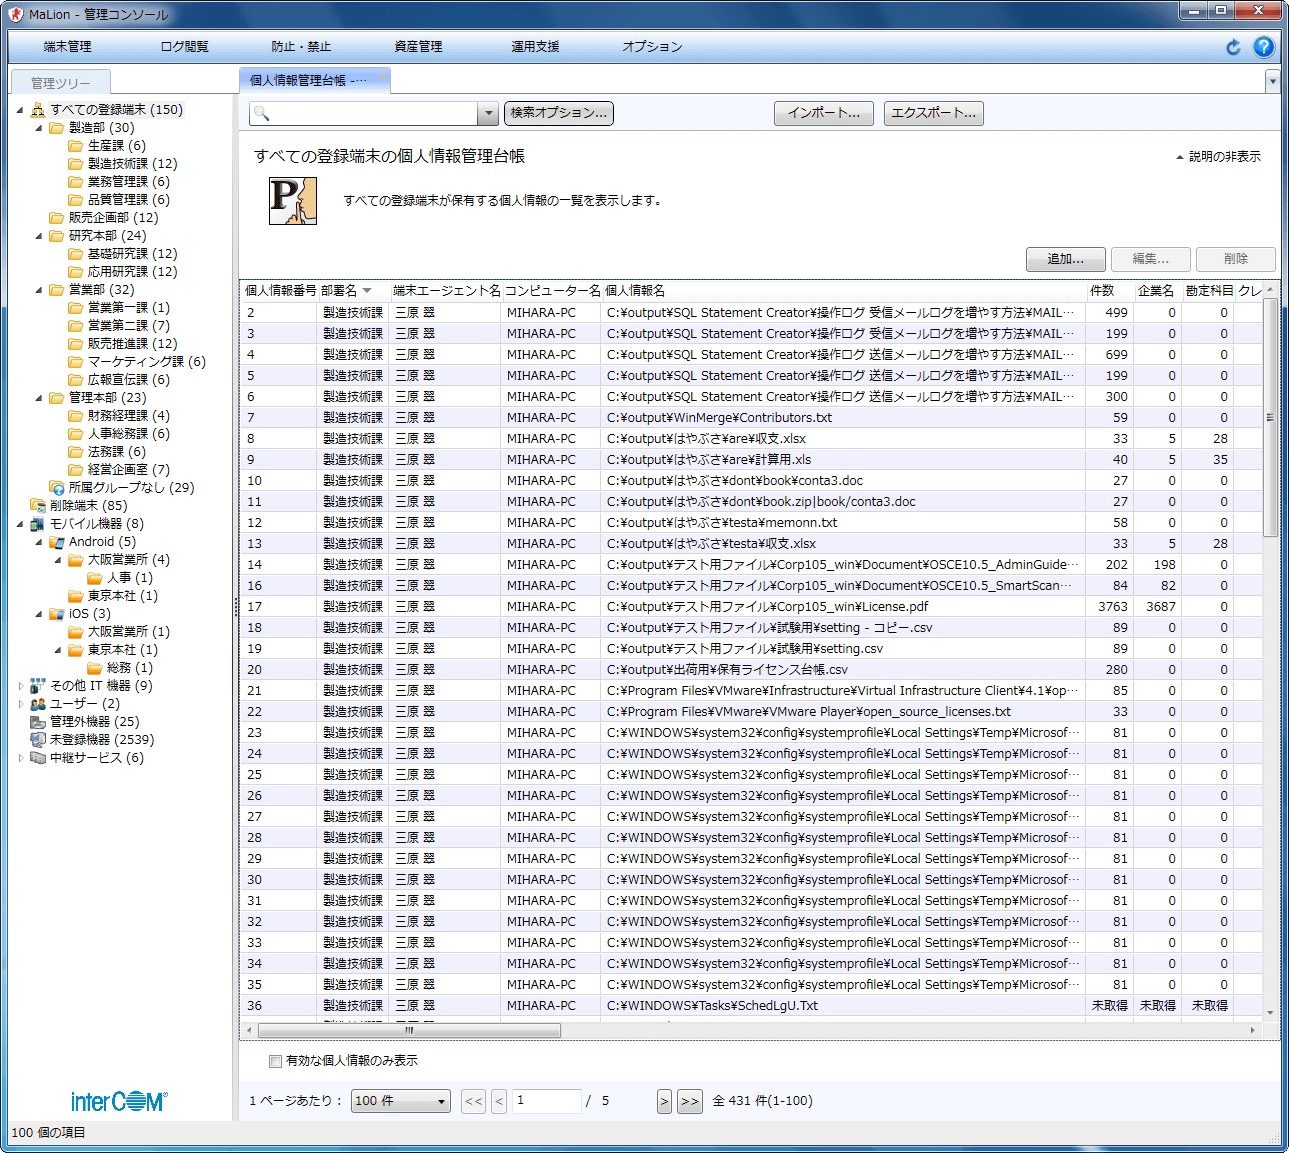Click the エクスポート... button
1289x1153 pixels.
[933, 113]
